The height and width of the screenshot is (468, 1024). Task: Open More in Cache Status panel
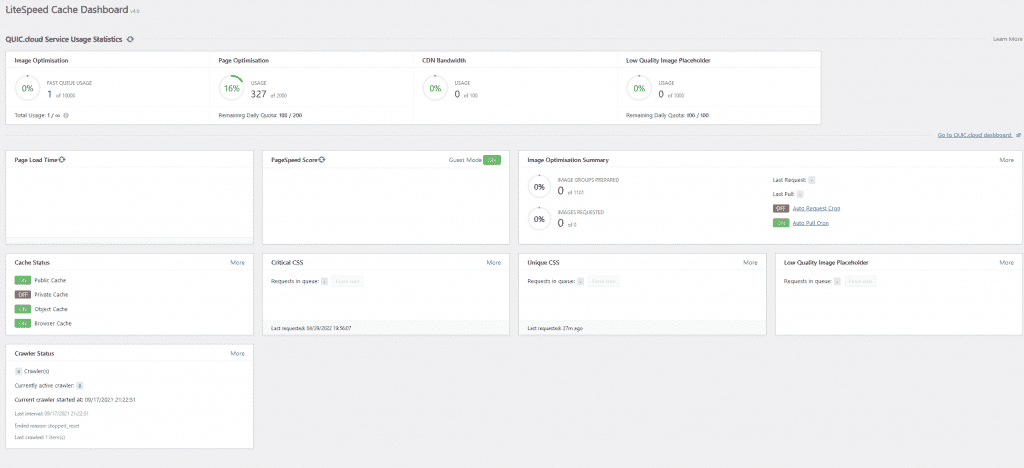pyautogui.click(x=237, y=262)
